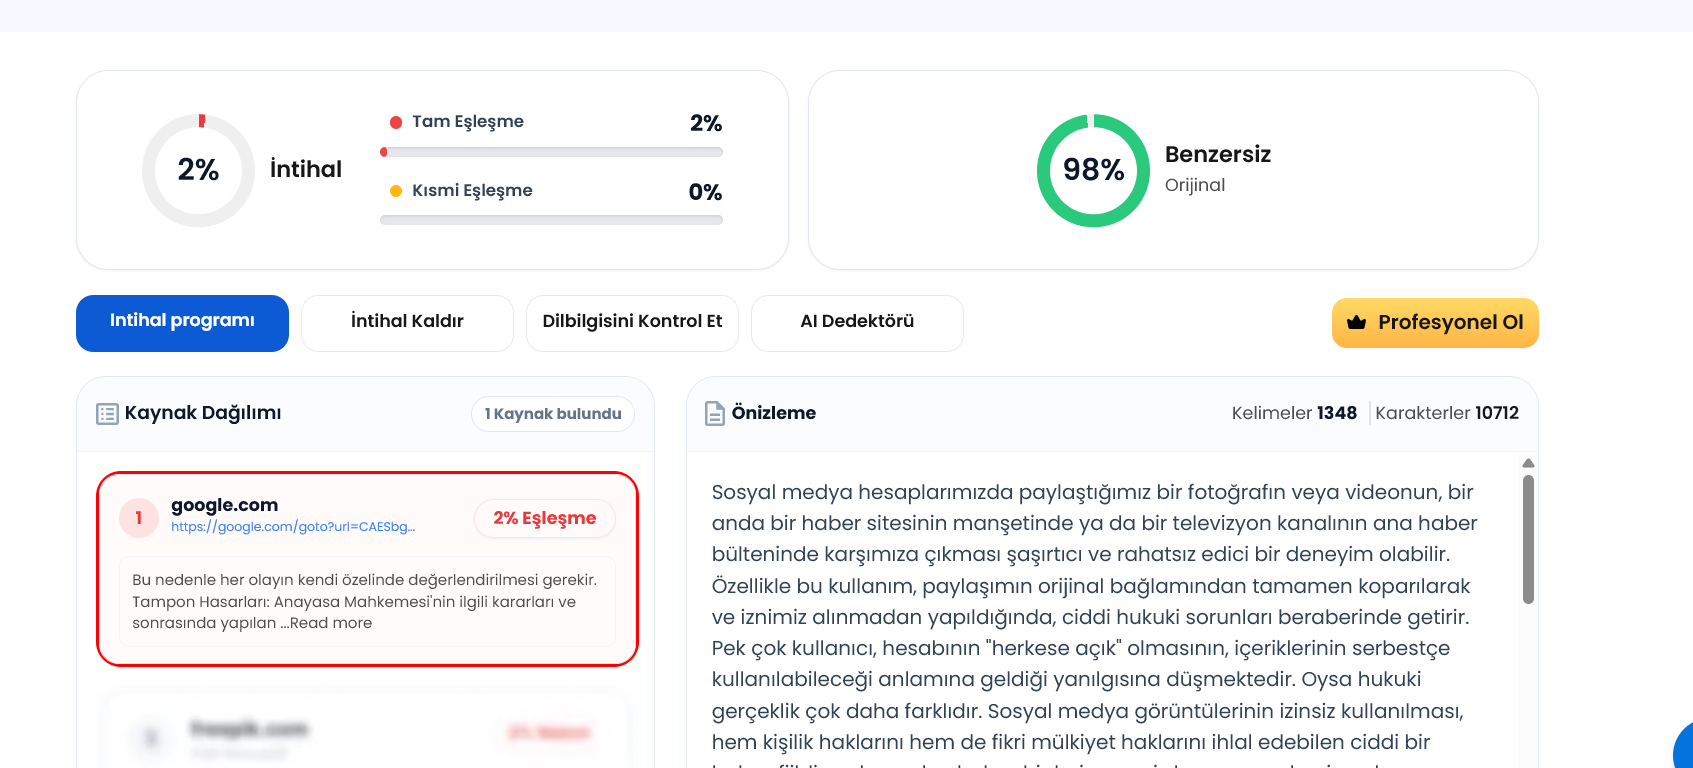1693x768 pixels.
Task: Click the yellow Kısmi Eşleşme dot
Action: pyautogui.click(x=396, y=191)
